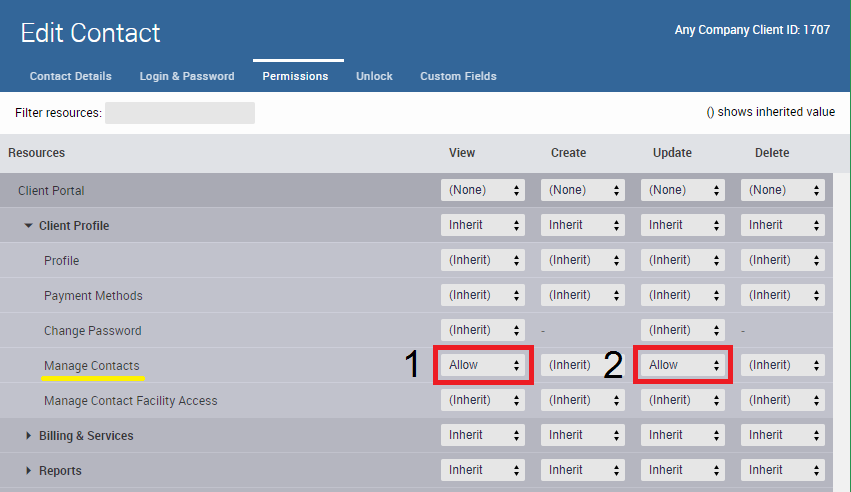
Task: Open Change Password View dropdown
Action: (x=483, y=330)
